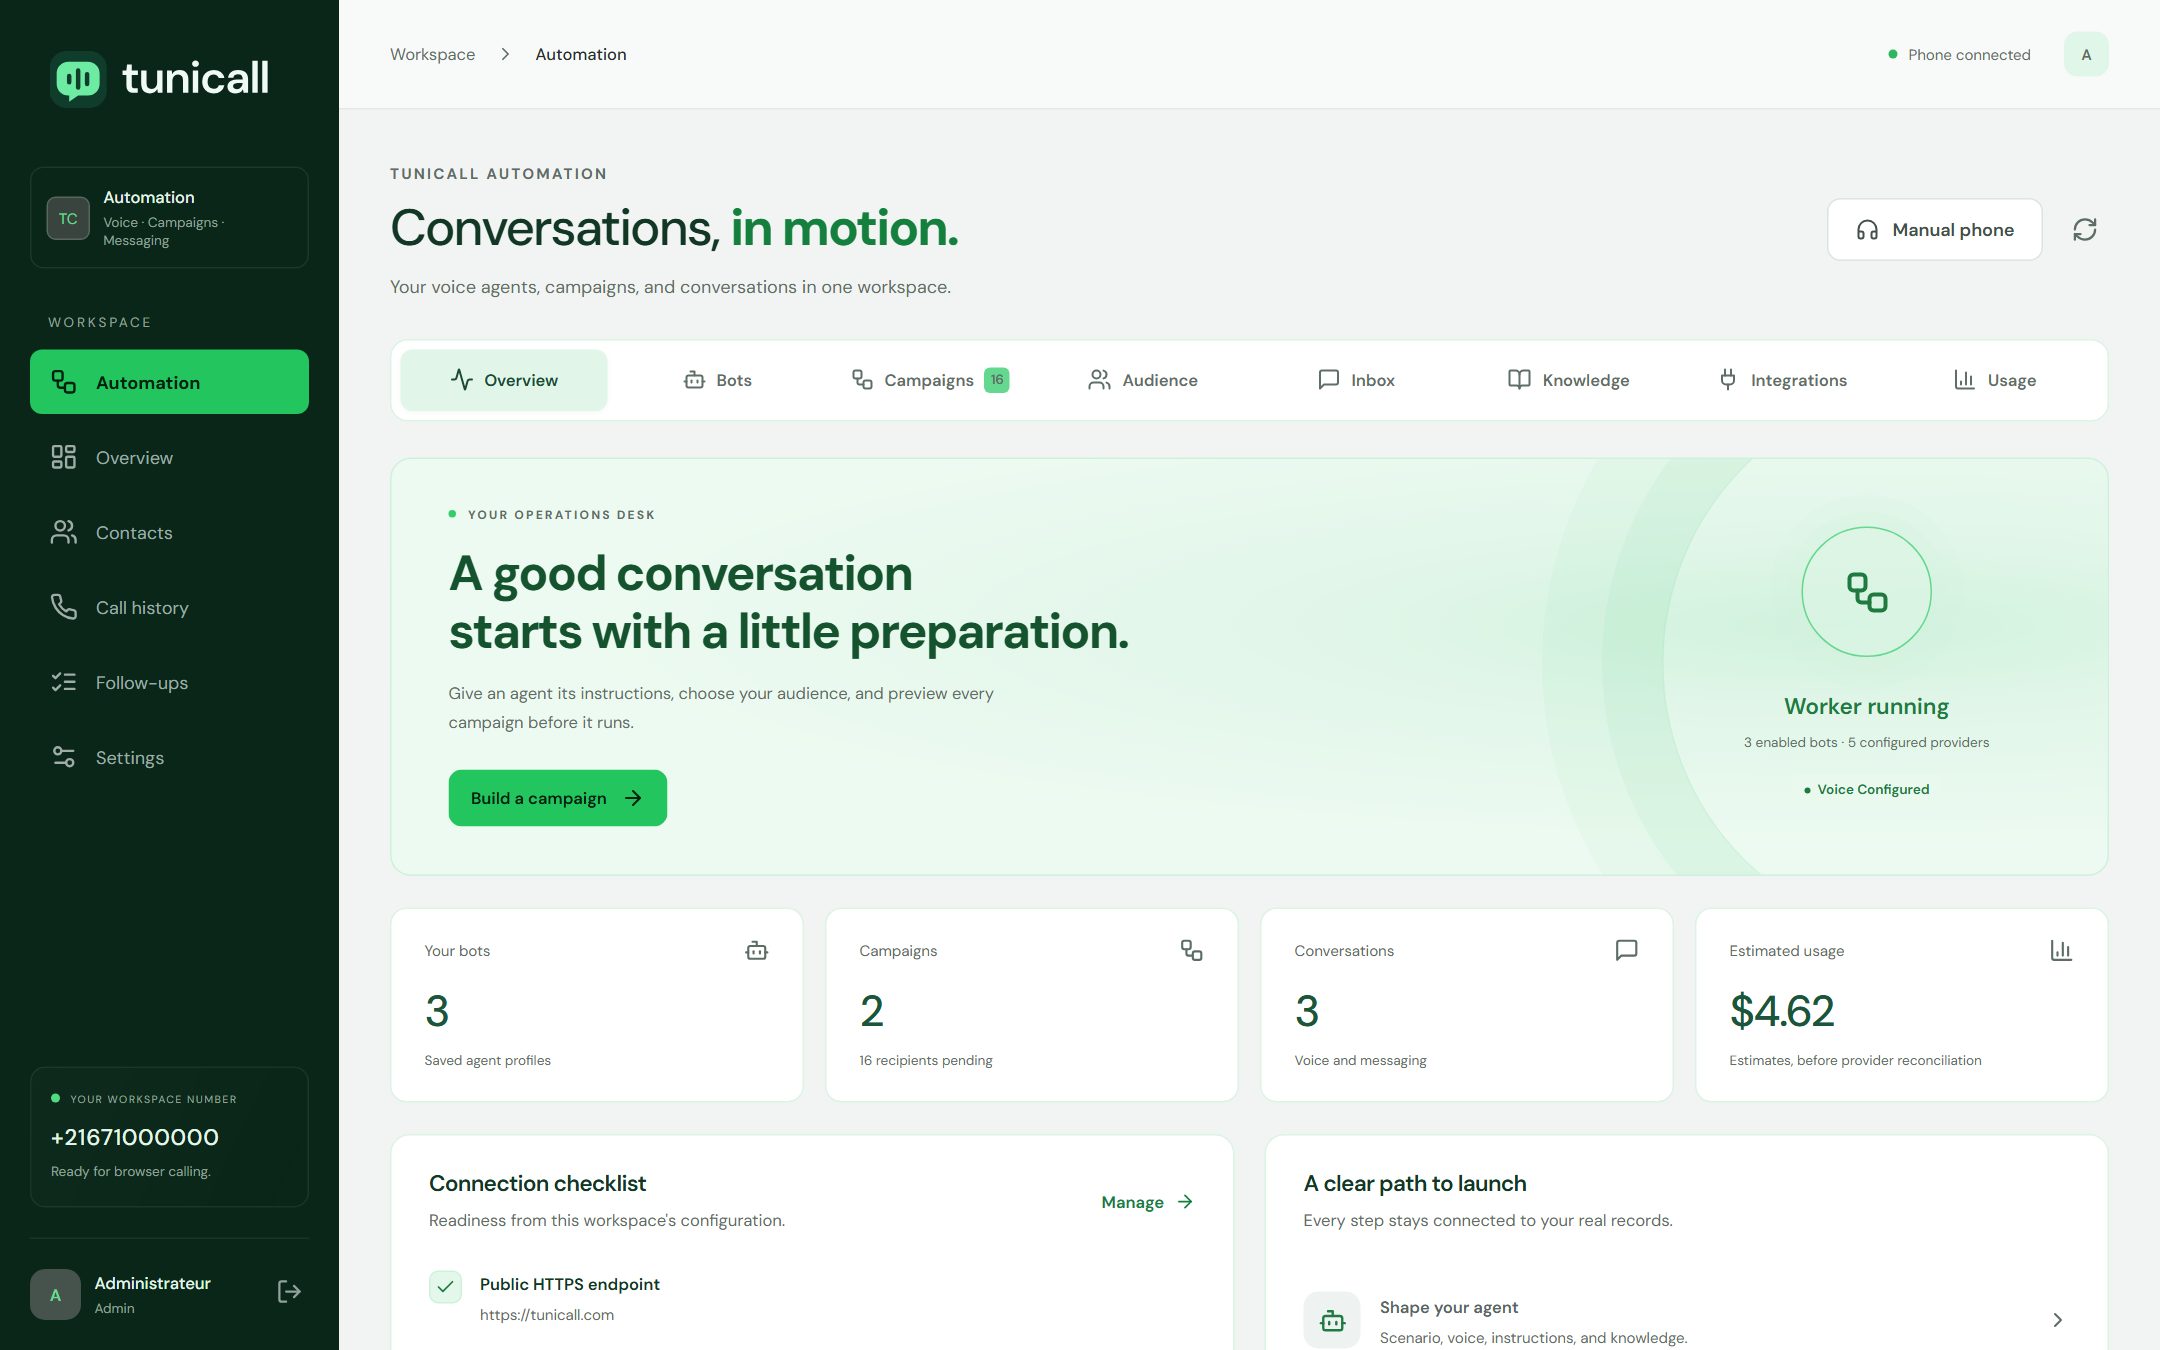Screen dimensions: 2160x1350
Task: Open the Integrations tab
Action: click(x=1782, y=380)
